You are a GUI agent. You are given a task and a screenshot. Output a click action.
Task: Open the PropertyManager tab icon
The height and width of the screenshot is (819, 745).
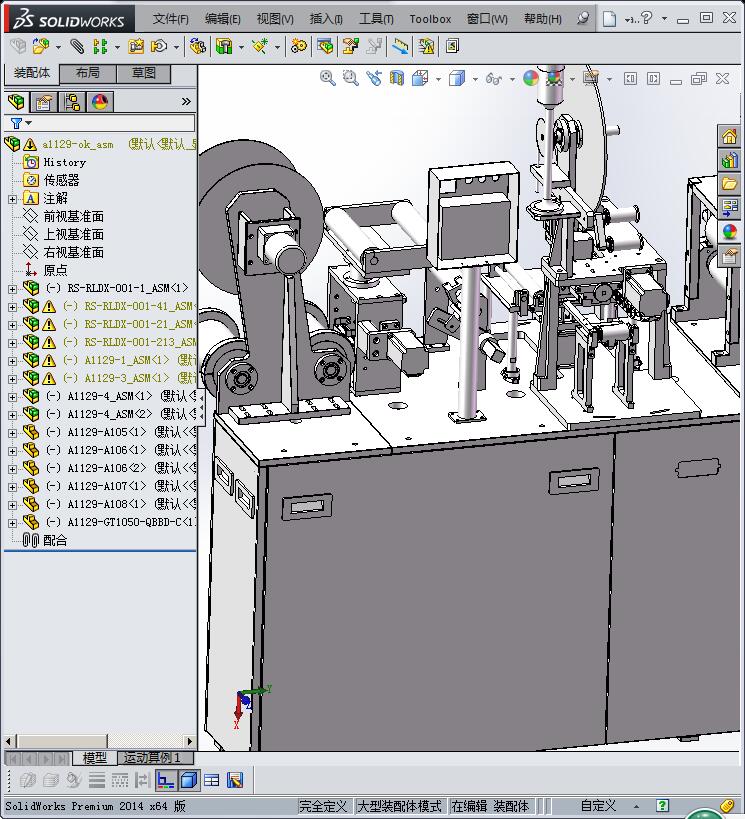point(43,102)
